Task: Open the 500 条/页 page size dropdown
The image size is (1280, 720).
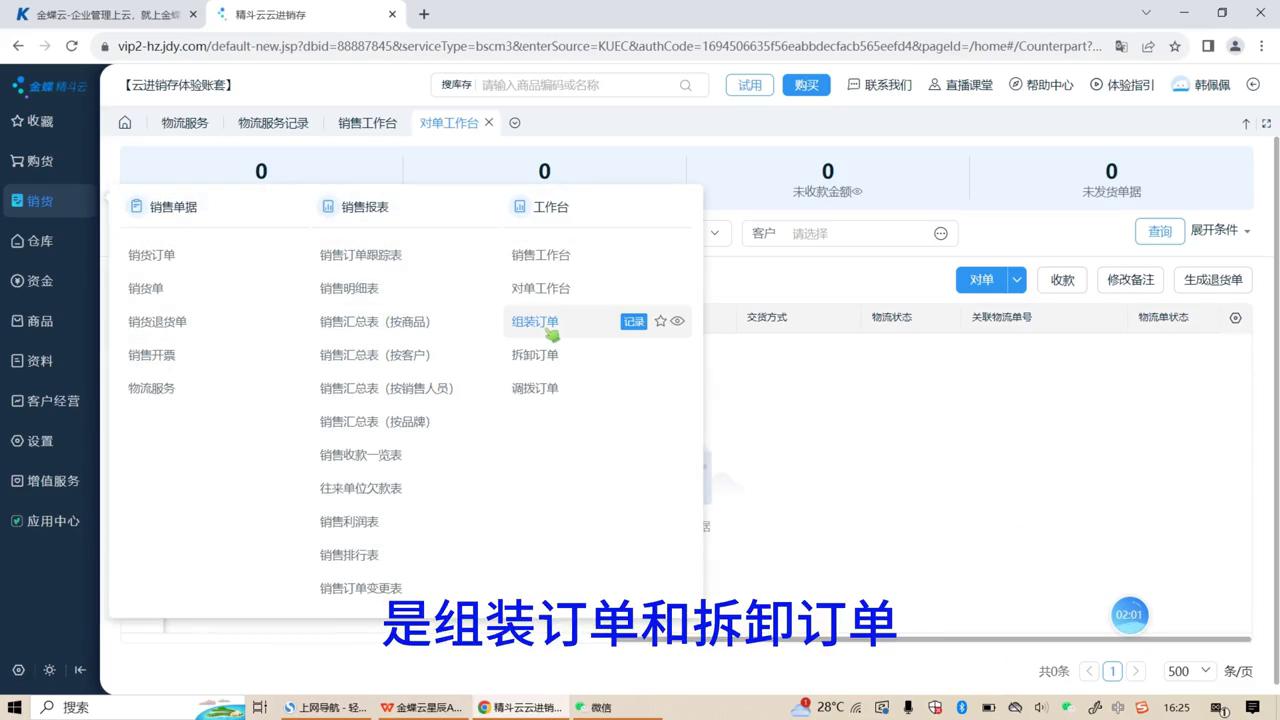Action: pyautogui.click(x=1188, y=671)
